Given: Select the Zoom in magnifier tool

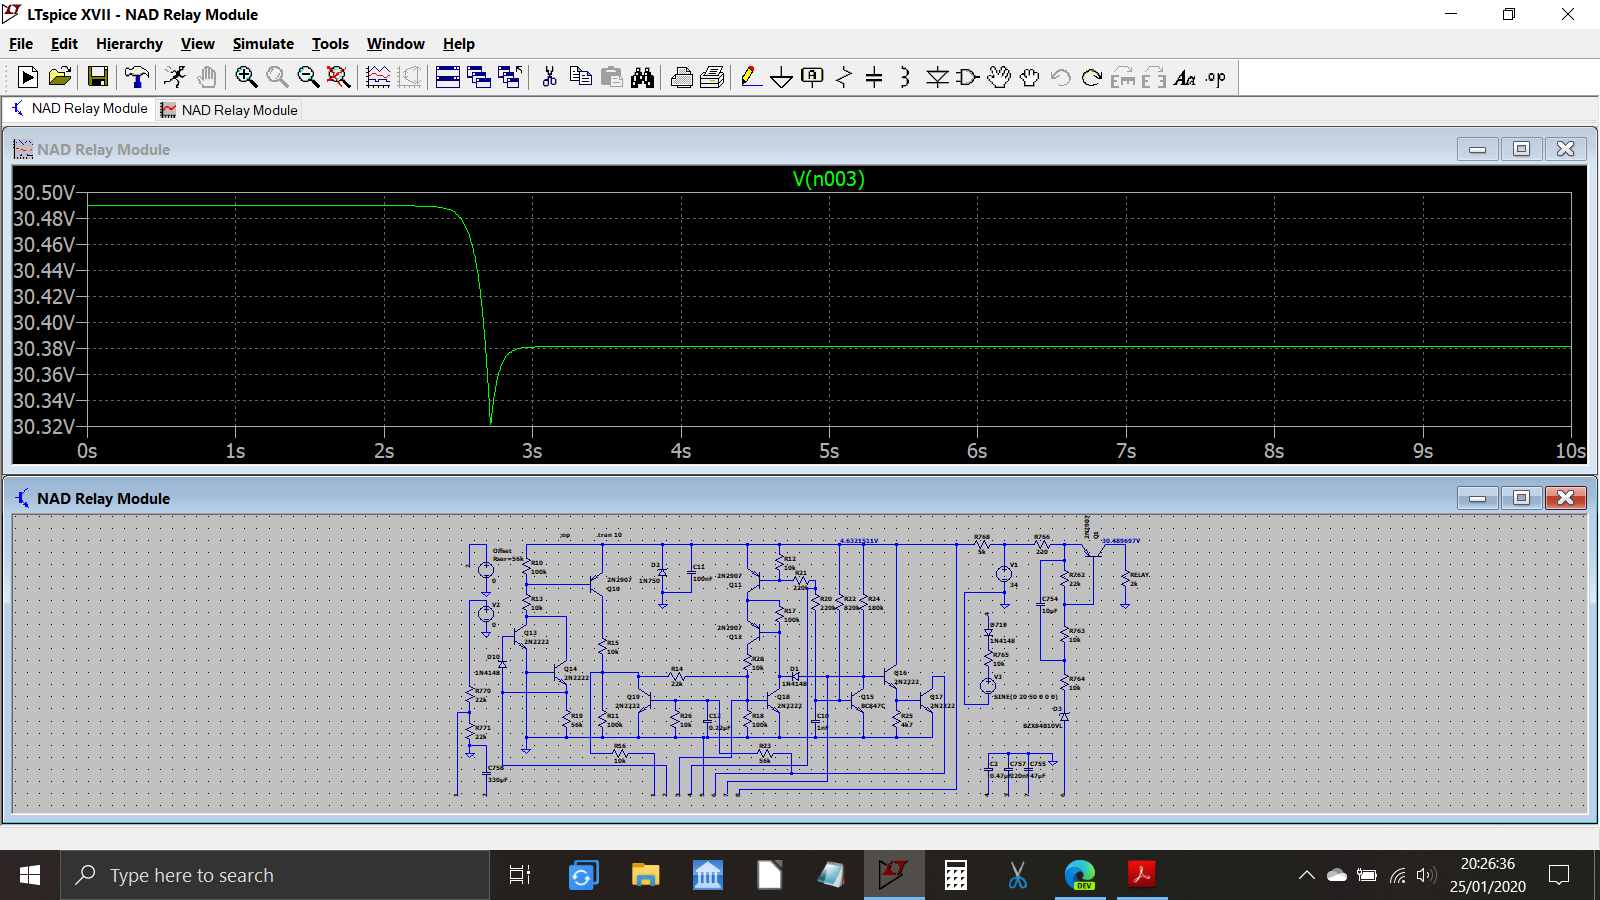Looking at the screenshot, I should 246,77.
